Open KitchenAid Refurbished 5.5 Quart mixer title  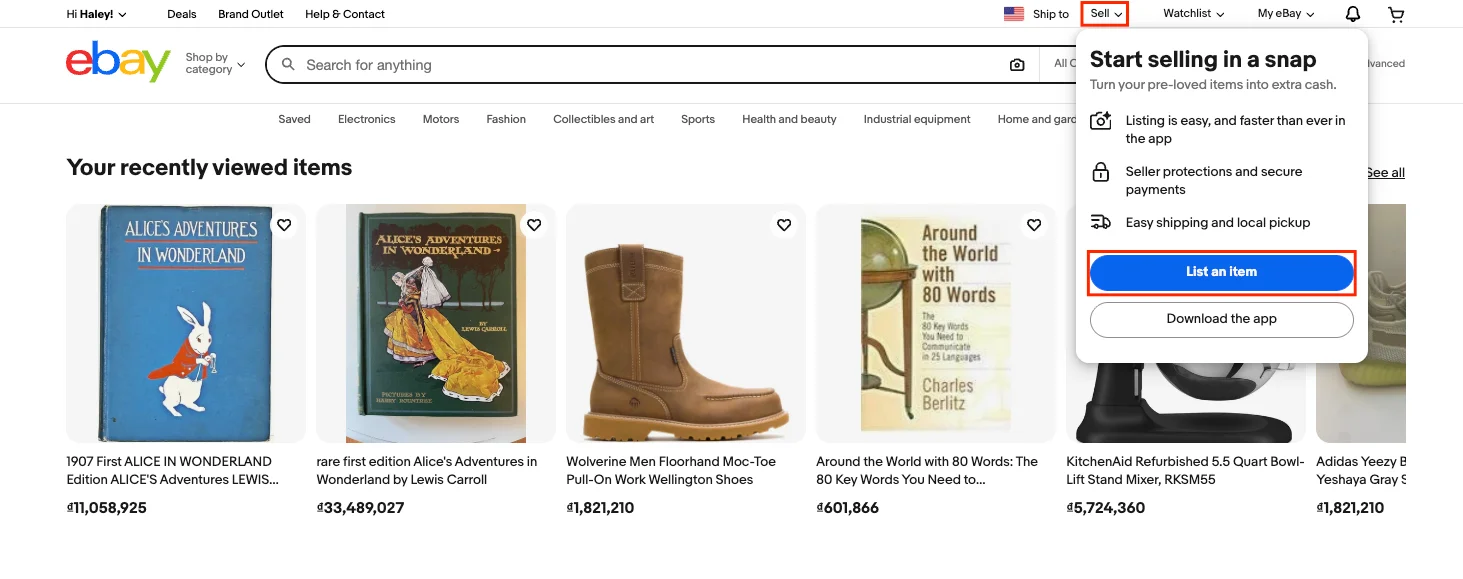[x=1185, y=470]
